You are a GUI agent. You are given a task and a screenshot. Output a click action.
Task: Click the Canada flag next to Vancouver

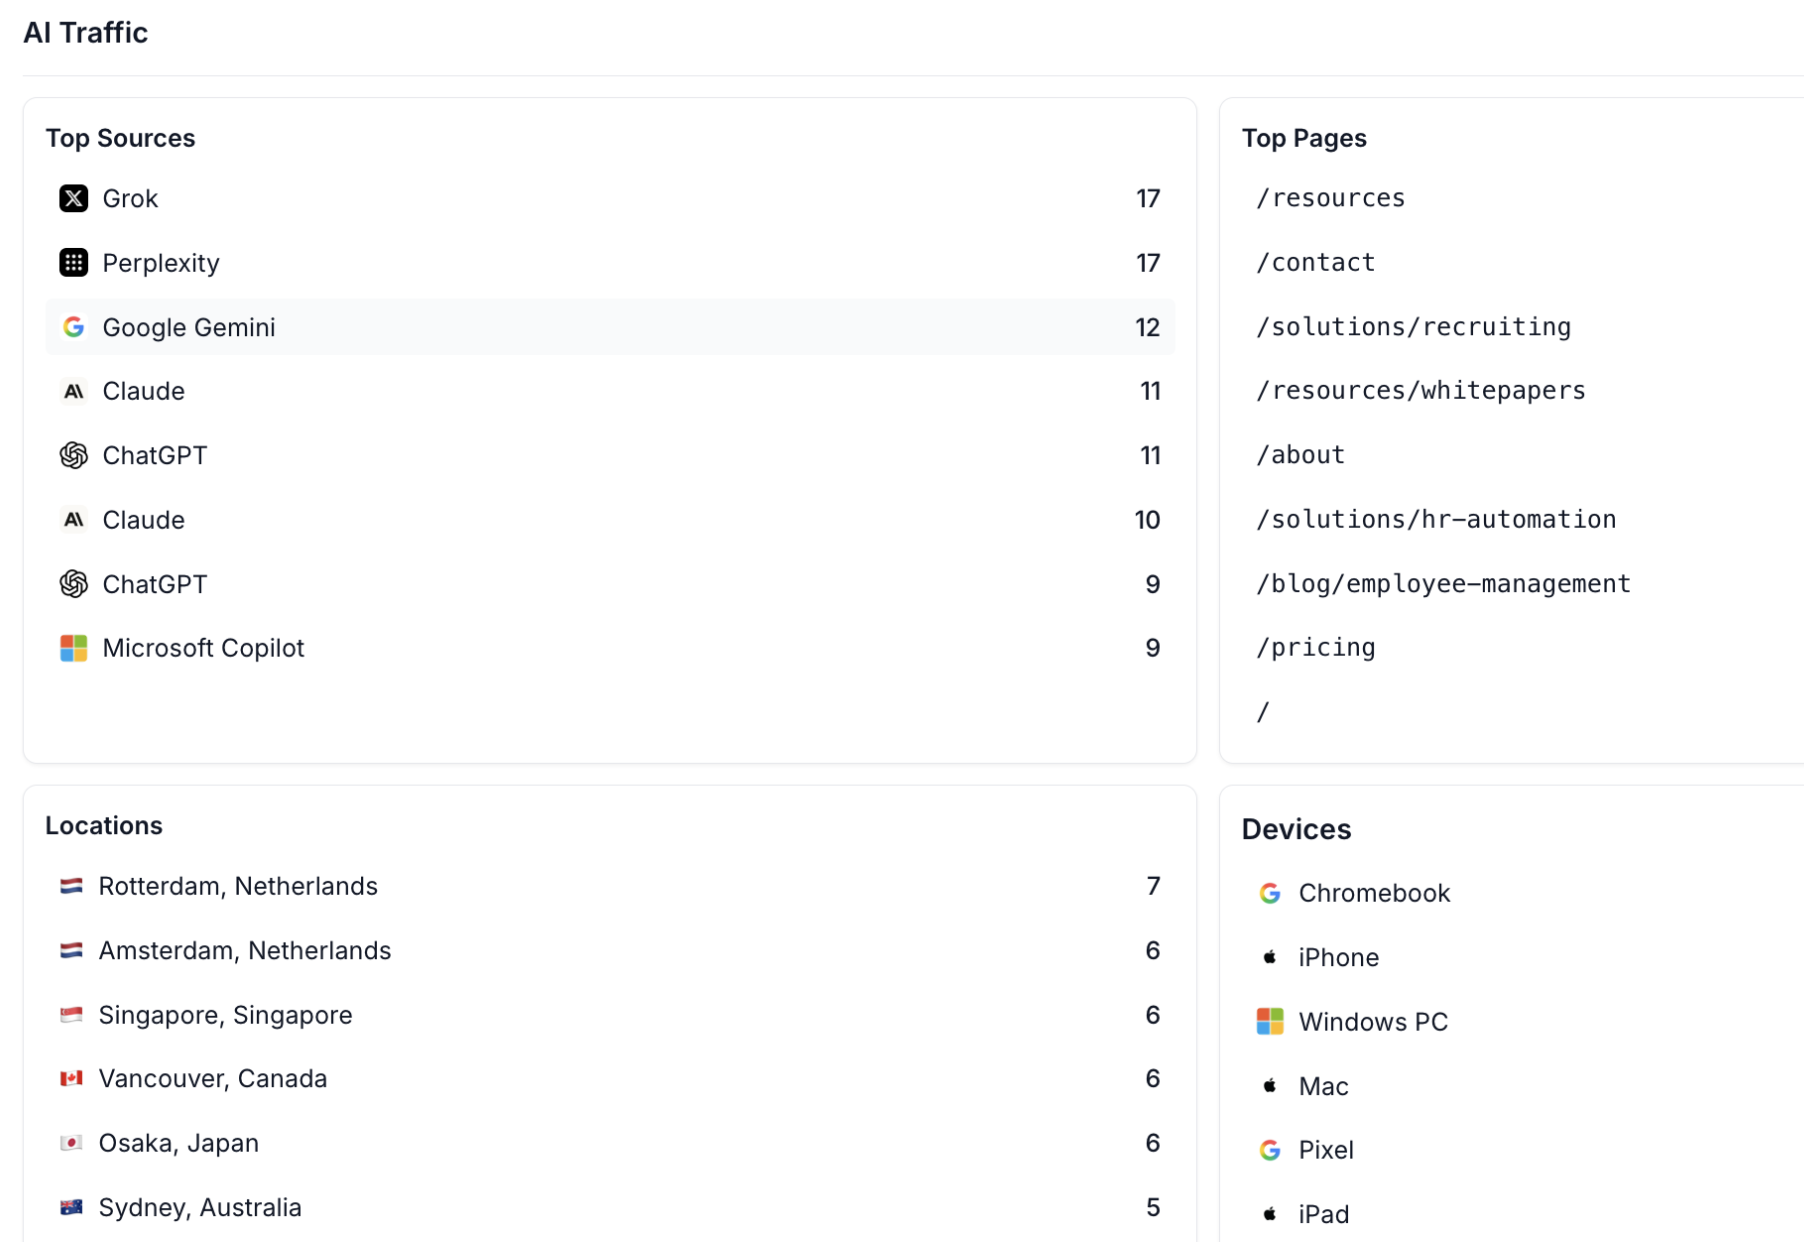71,1078
